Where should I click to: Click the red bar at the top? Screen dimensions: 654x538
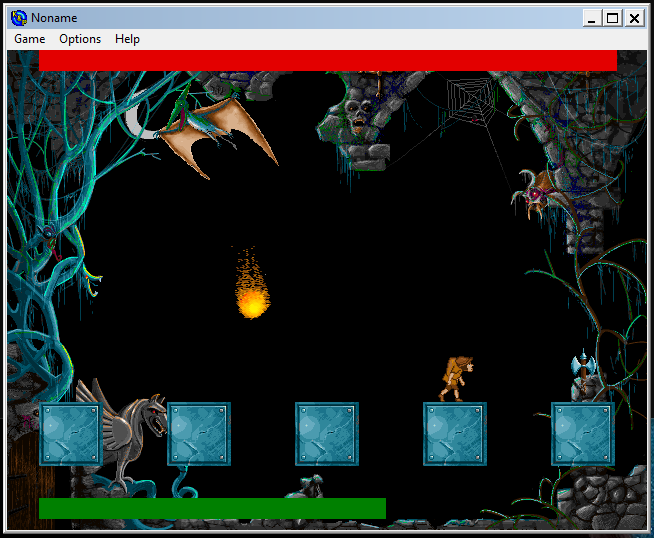[328, 61]
